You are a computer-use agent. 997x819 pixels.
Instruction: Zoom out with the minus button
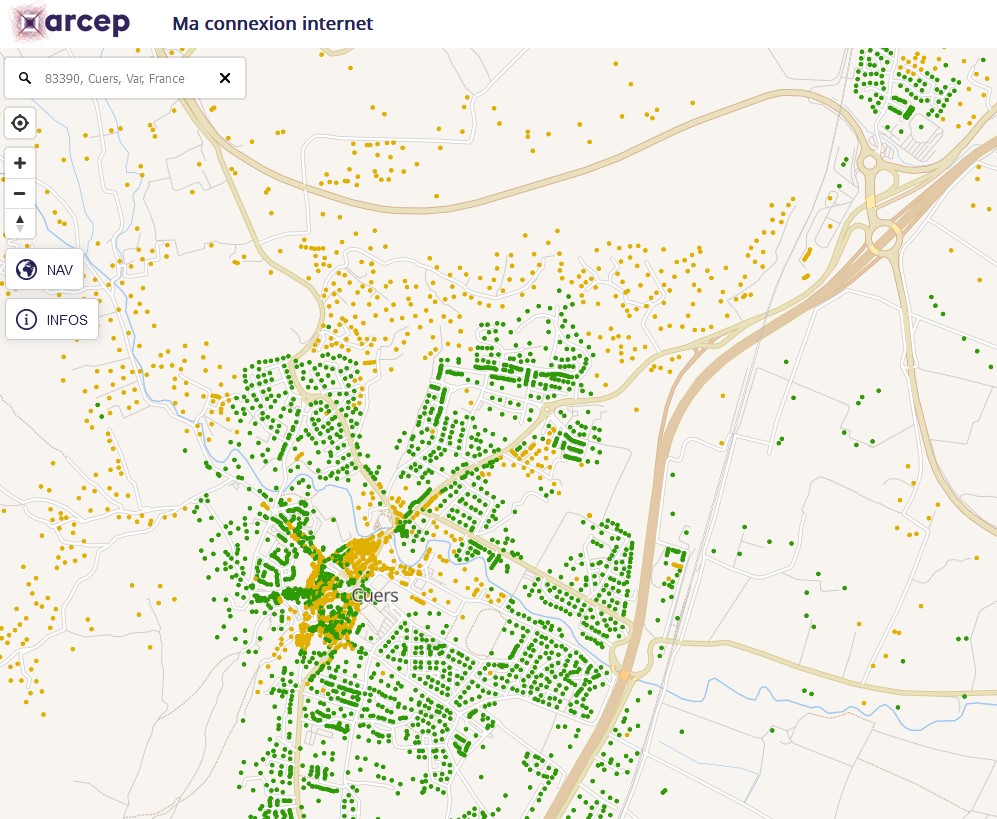click(x=20, y=193)
